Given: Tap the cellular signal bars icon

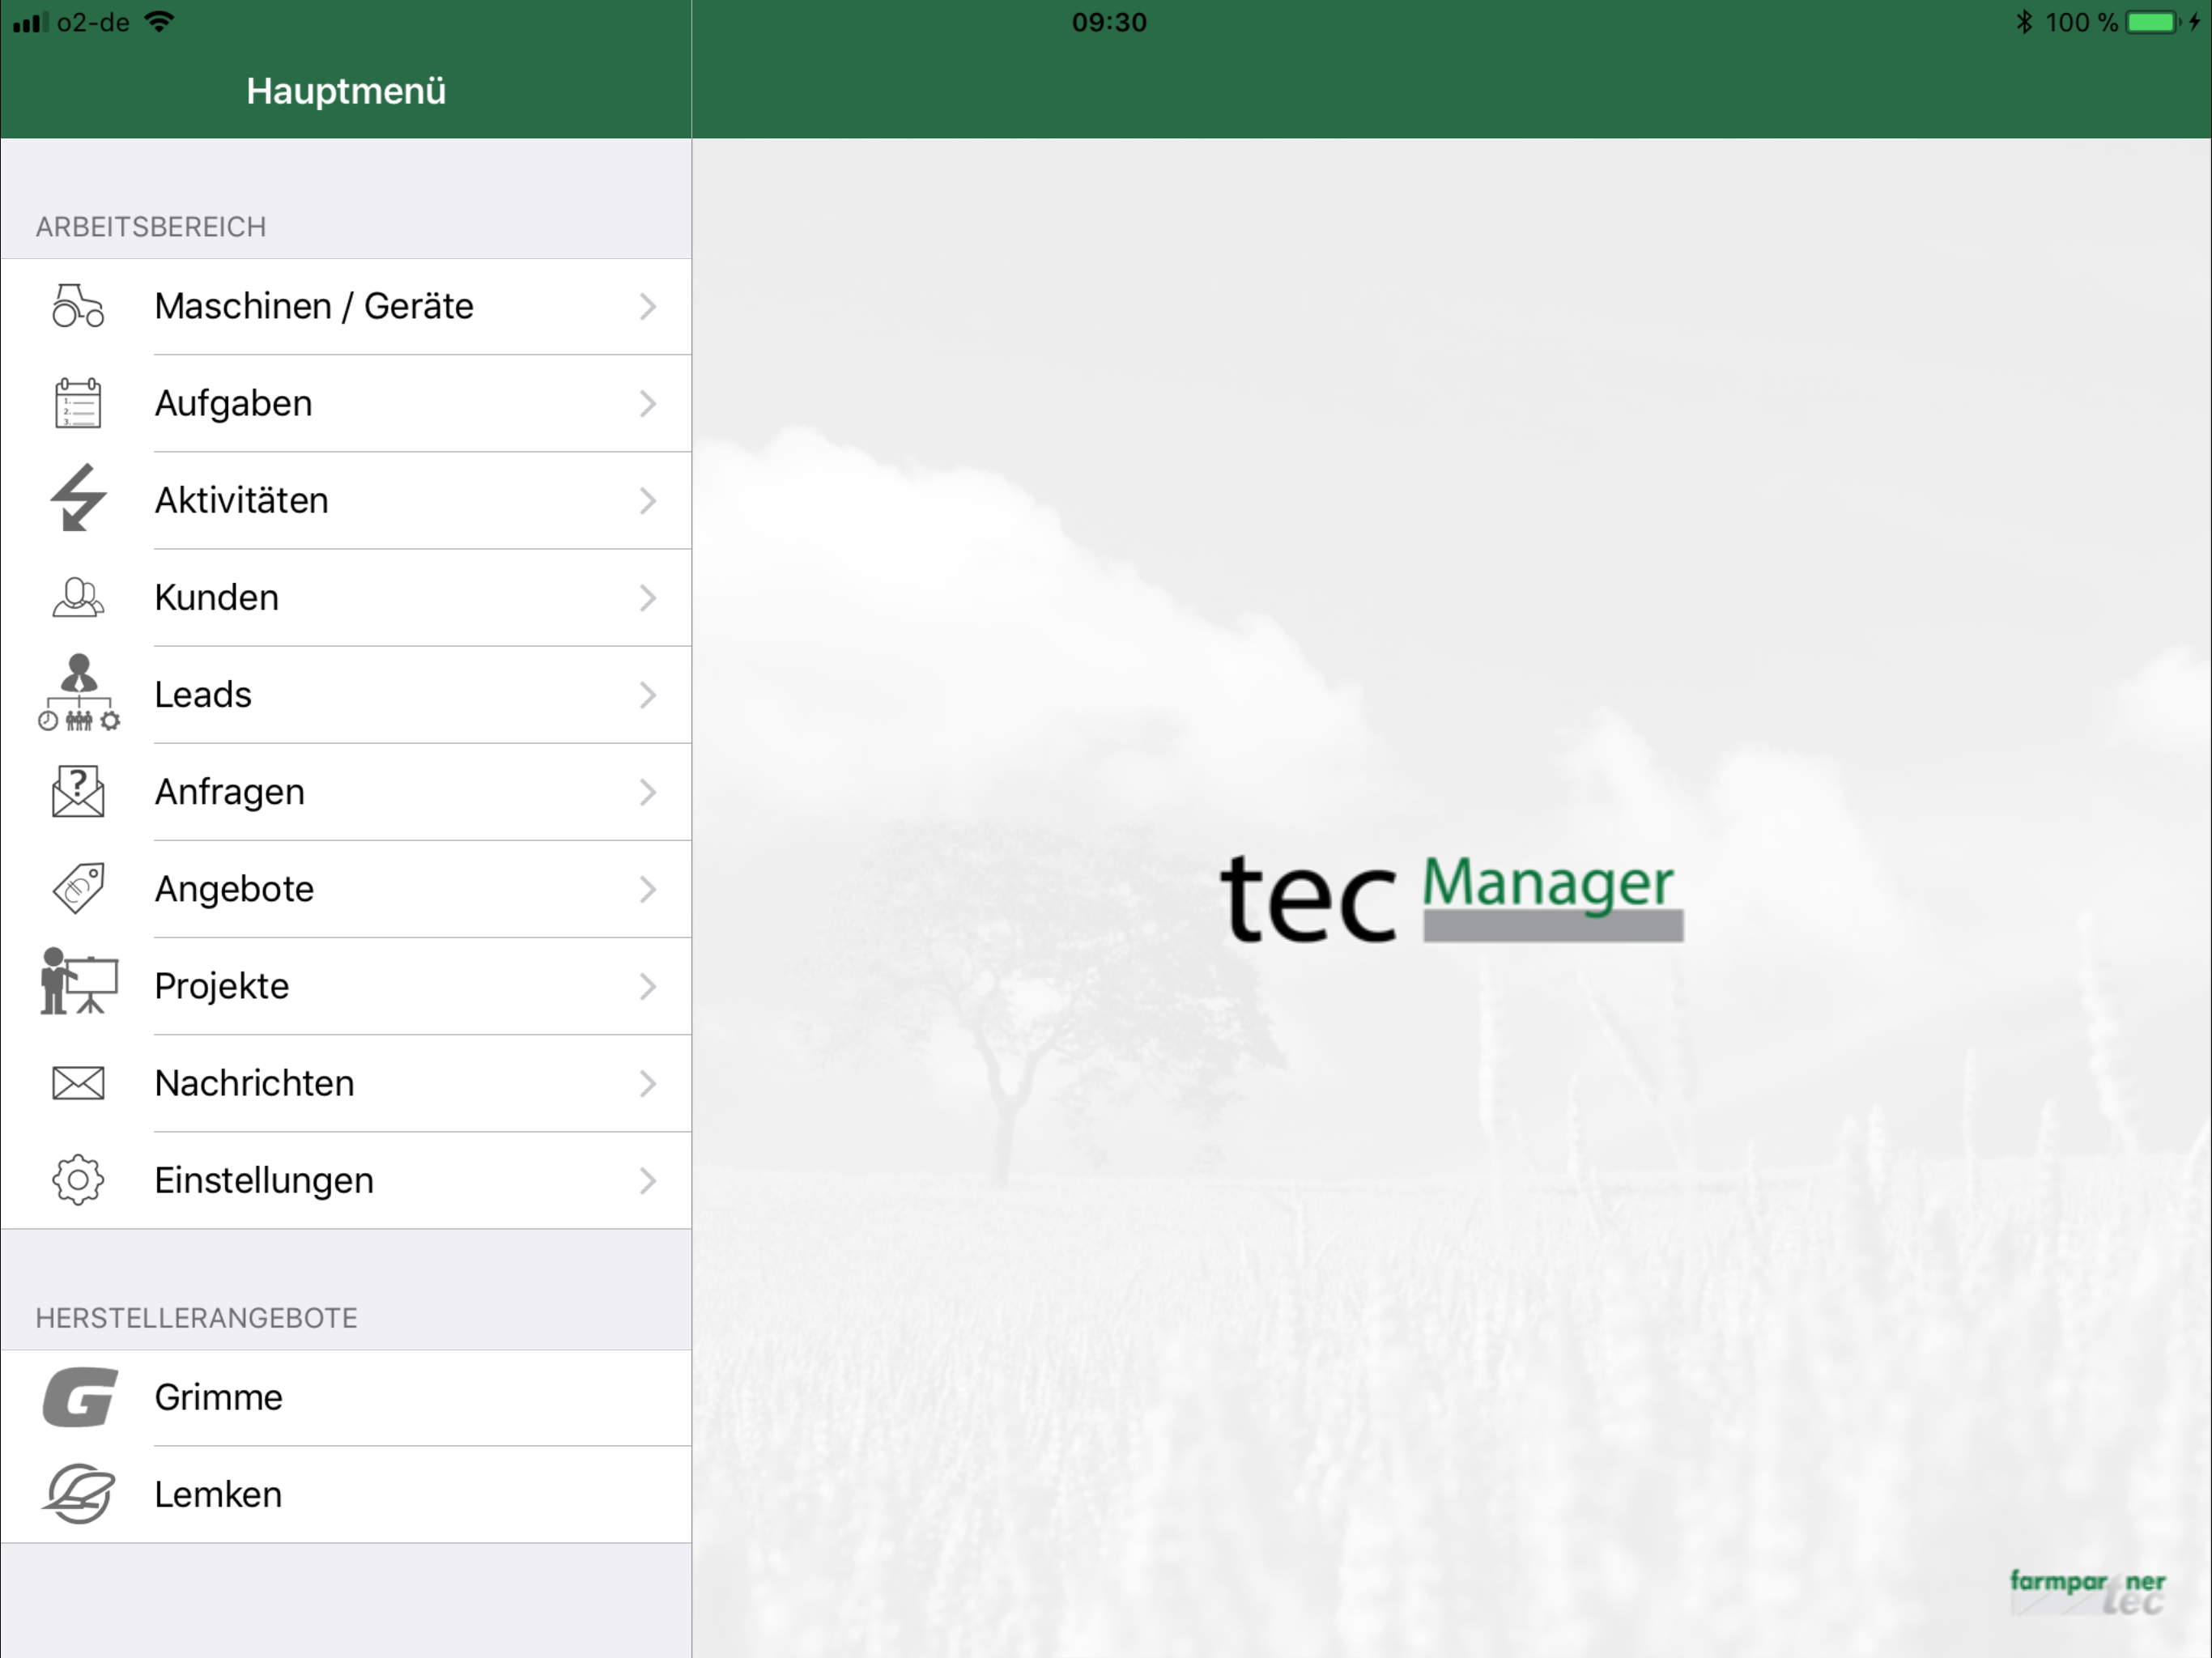Looking at the screenshot, I should (30, 22).
